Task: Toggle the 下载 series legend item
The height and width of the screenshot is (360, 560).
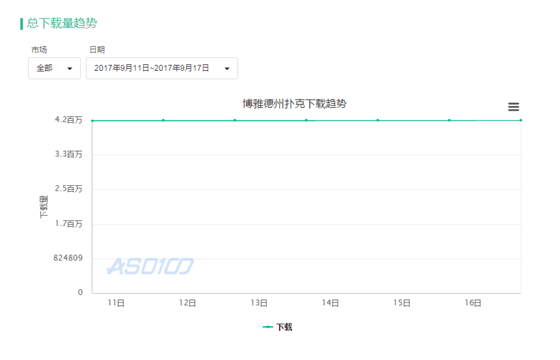Action: pos(278,327)
